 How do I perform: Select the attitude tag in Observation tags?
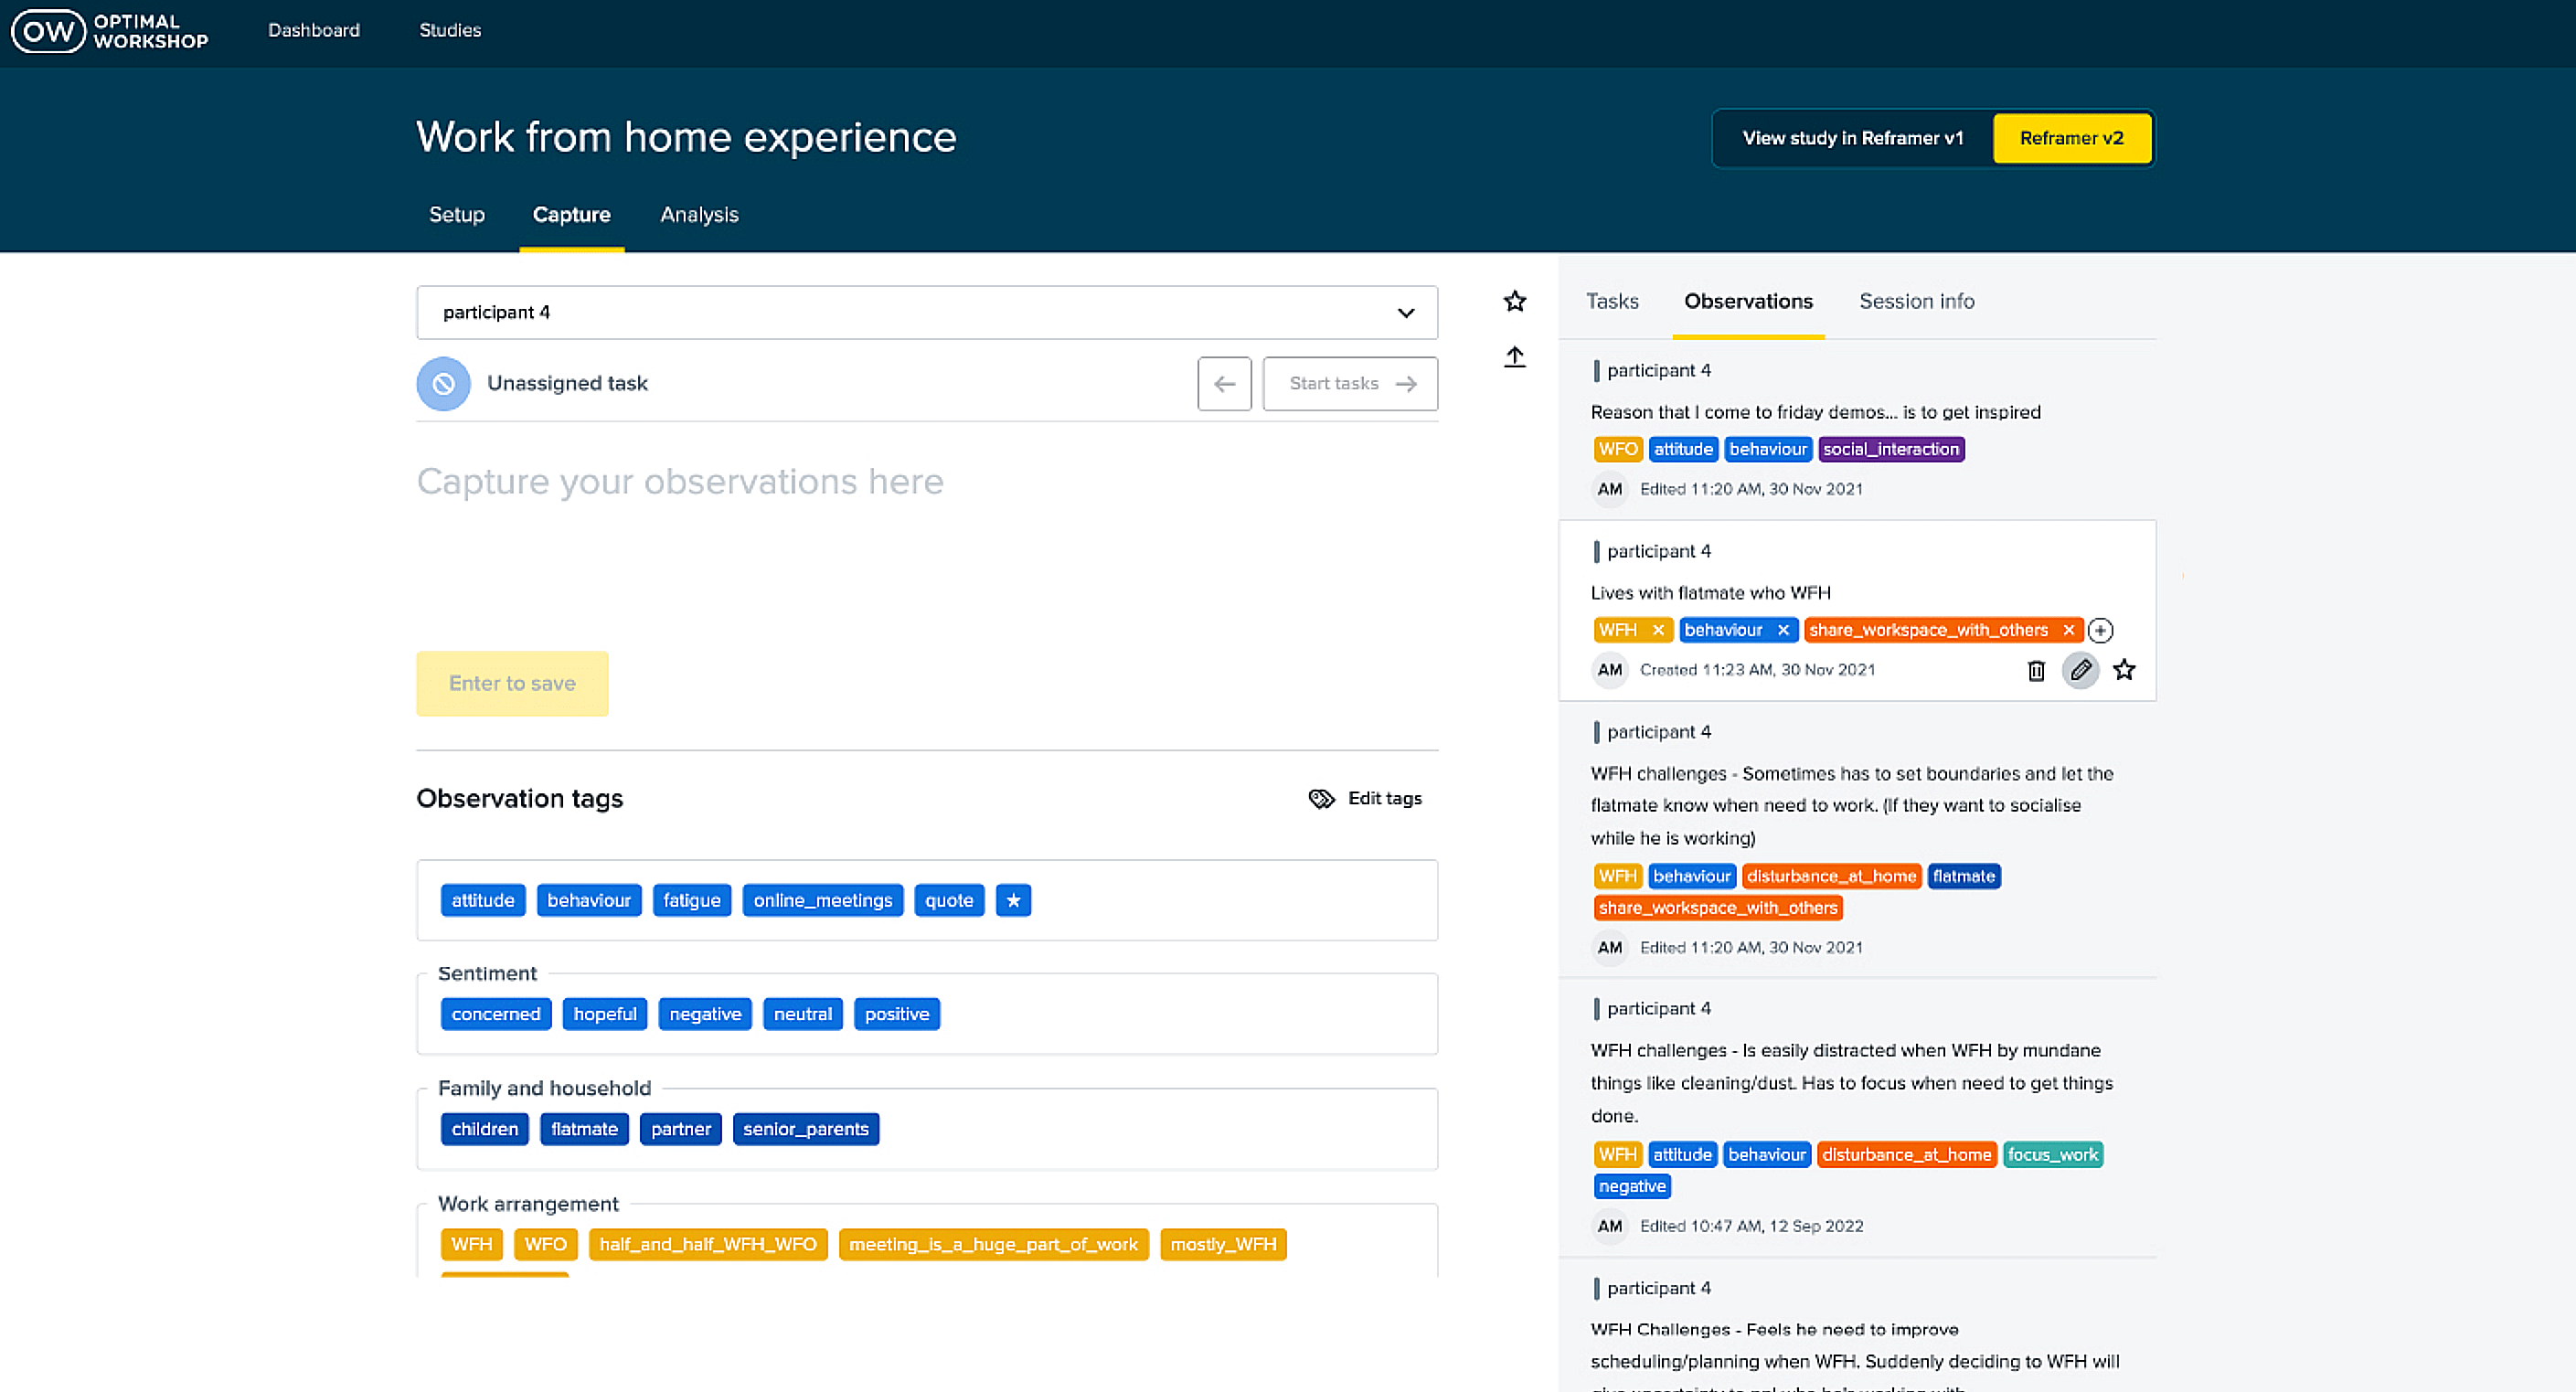[x=483, y=901]
